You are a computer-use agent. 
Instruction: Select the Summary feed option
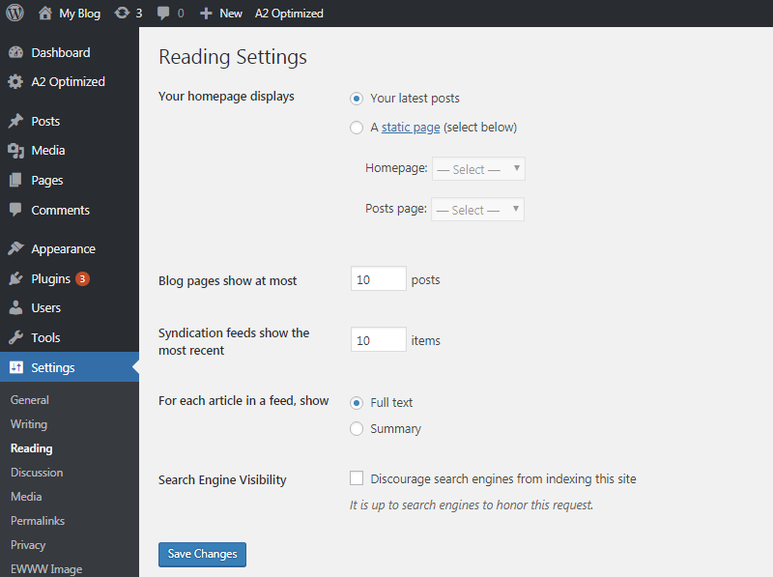pyautogui.click(x=357, y=429)
